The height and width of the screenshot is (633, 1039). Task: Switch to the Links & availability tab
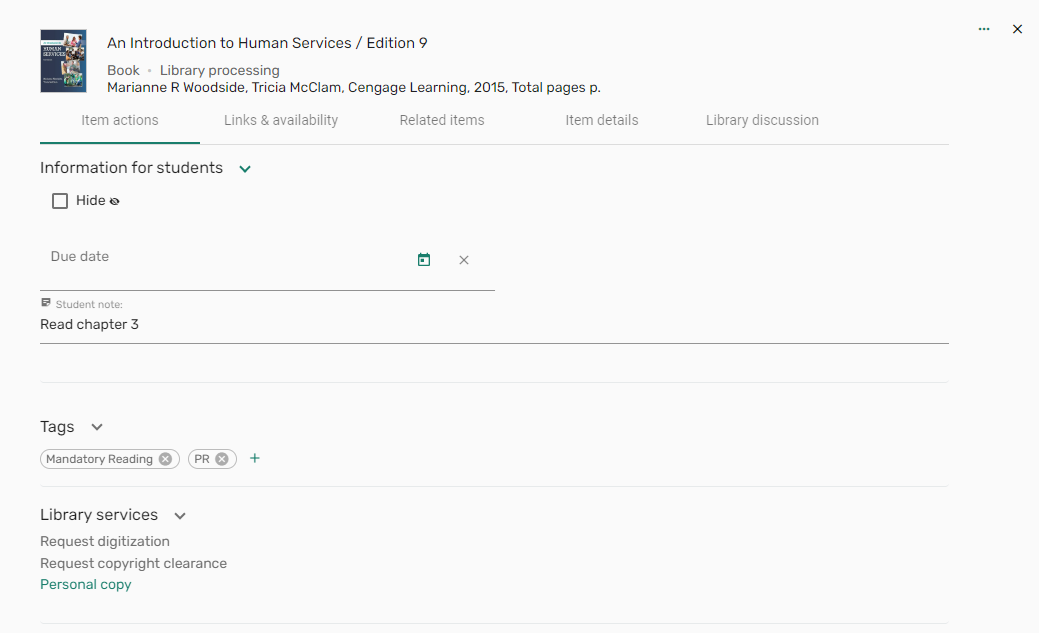coord(281,120)
